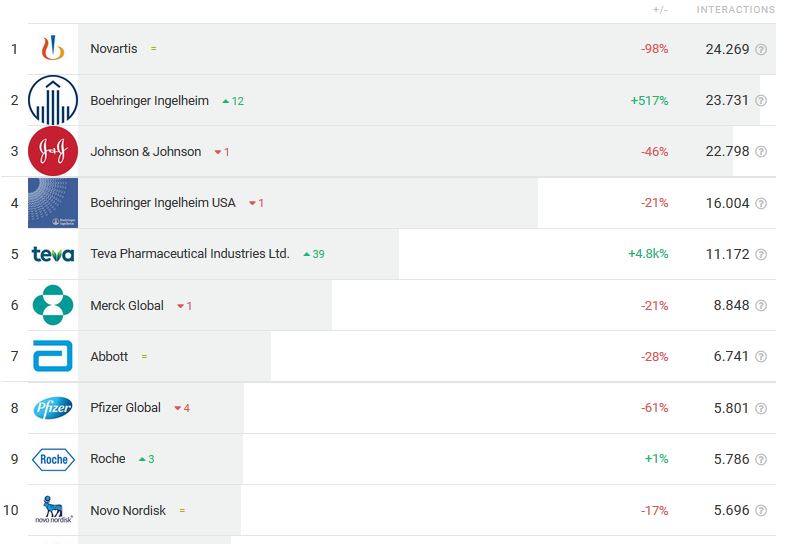Click question mark next to 5.696
Image resolution: width=786 pixels, height=544 pixels.
click(x=760, y=510)
